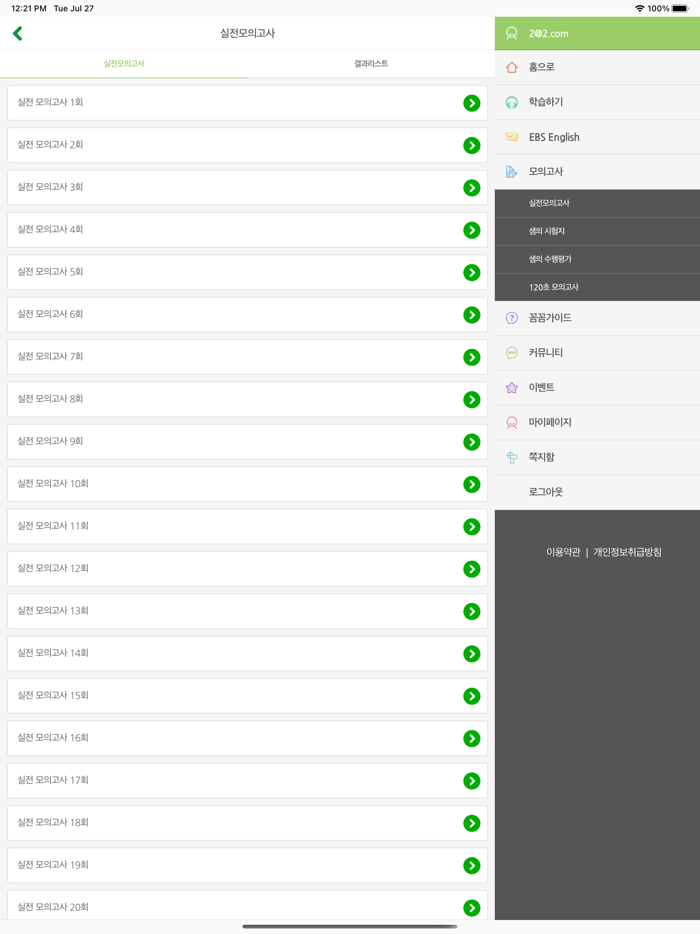700x934 pixels.
Task: Select 샘의 시험지 submenu item
Action: 597,231
